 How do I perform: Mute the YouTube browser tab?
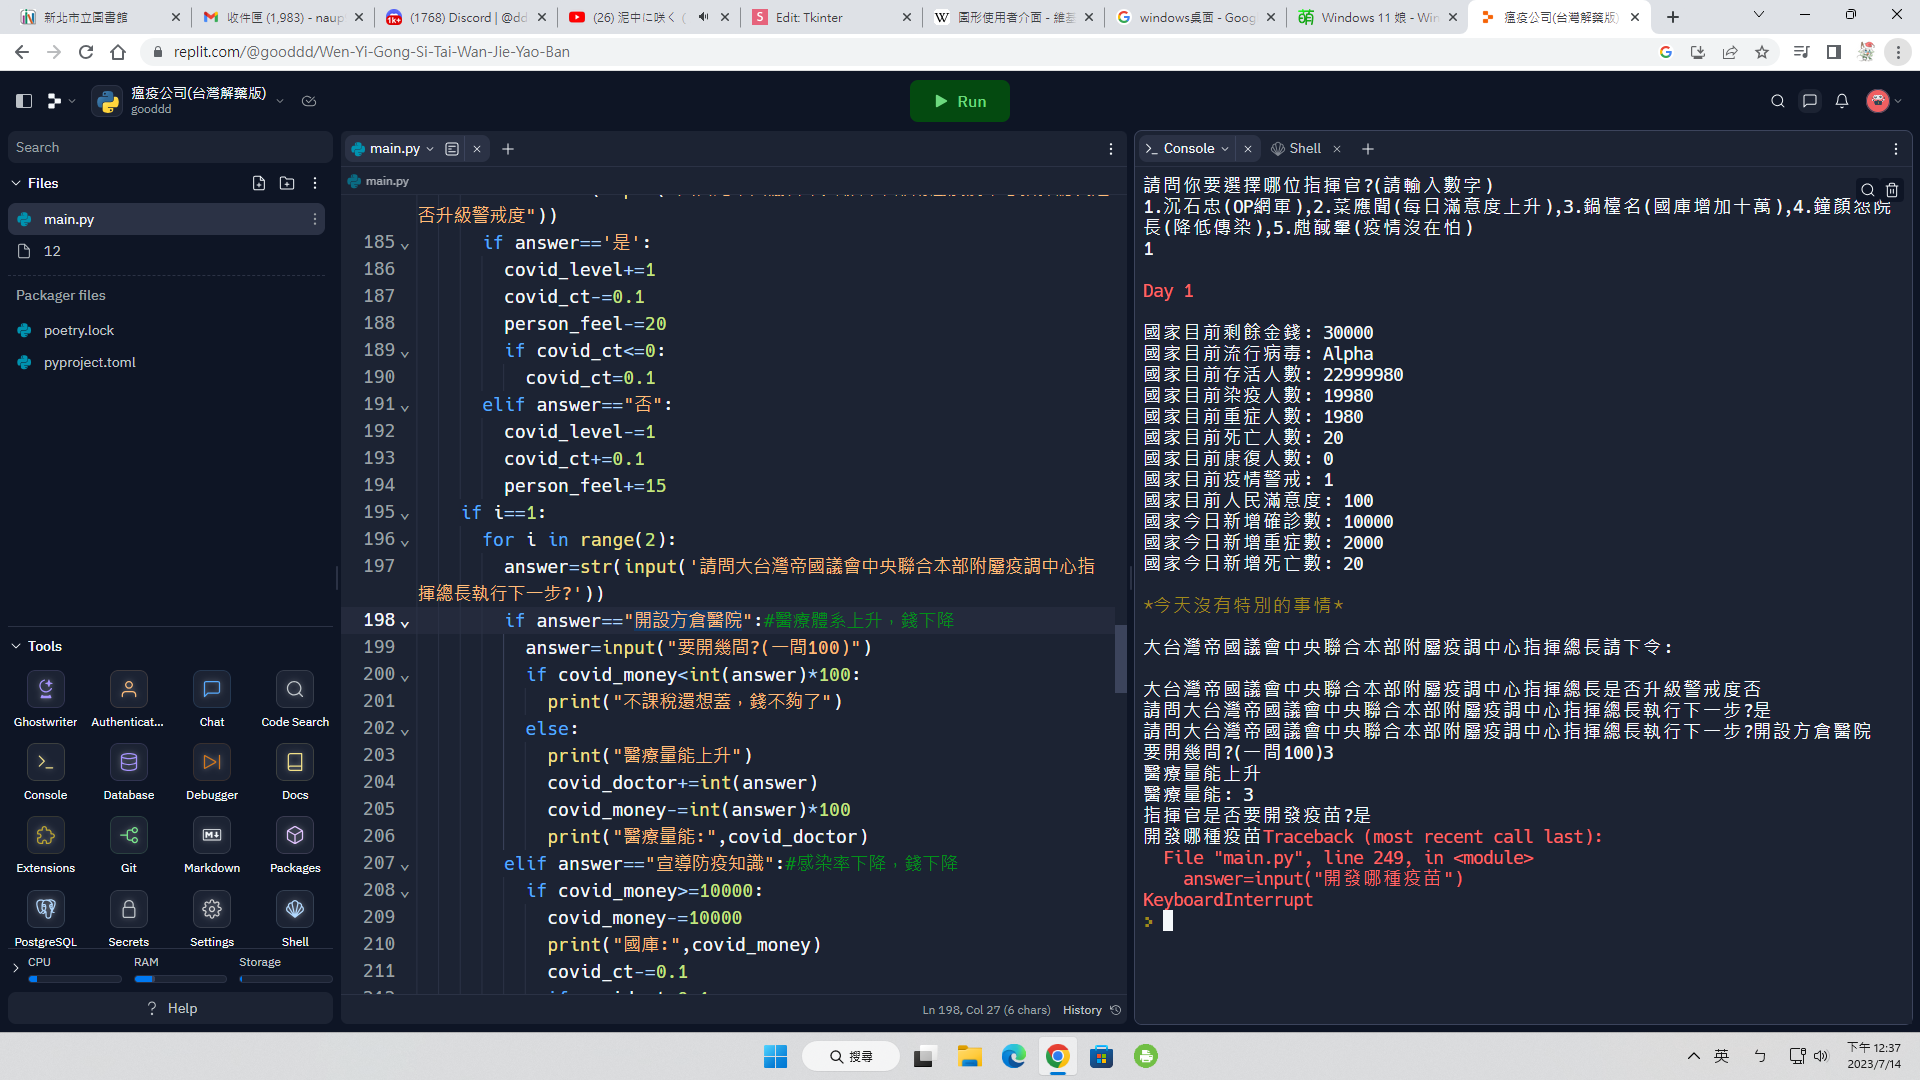click(703, 17)
